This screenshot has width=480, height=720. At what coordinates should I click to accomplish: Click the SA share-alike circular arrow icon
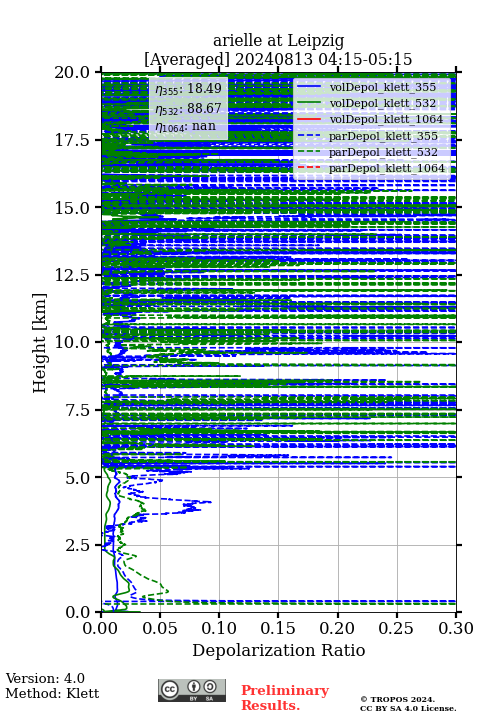pos(210,687)
